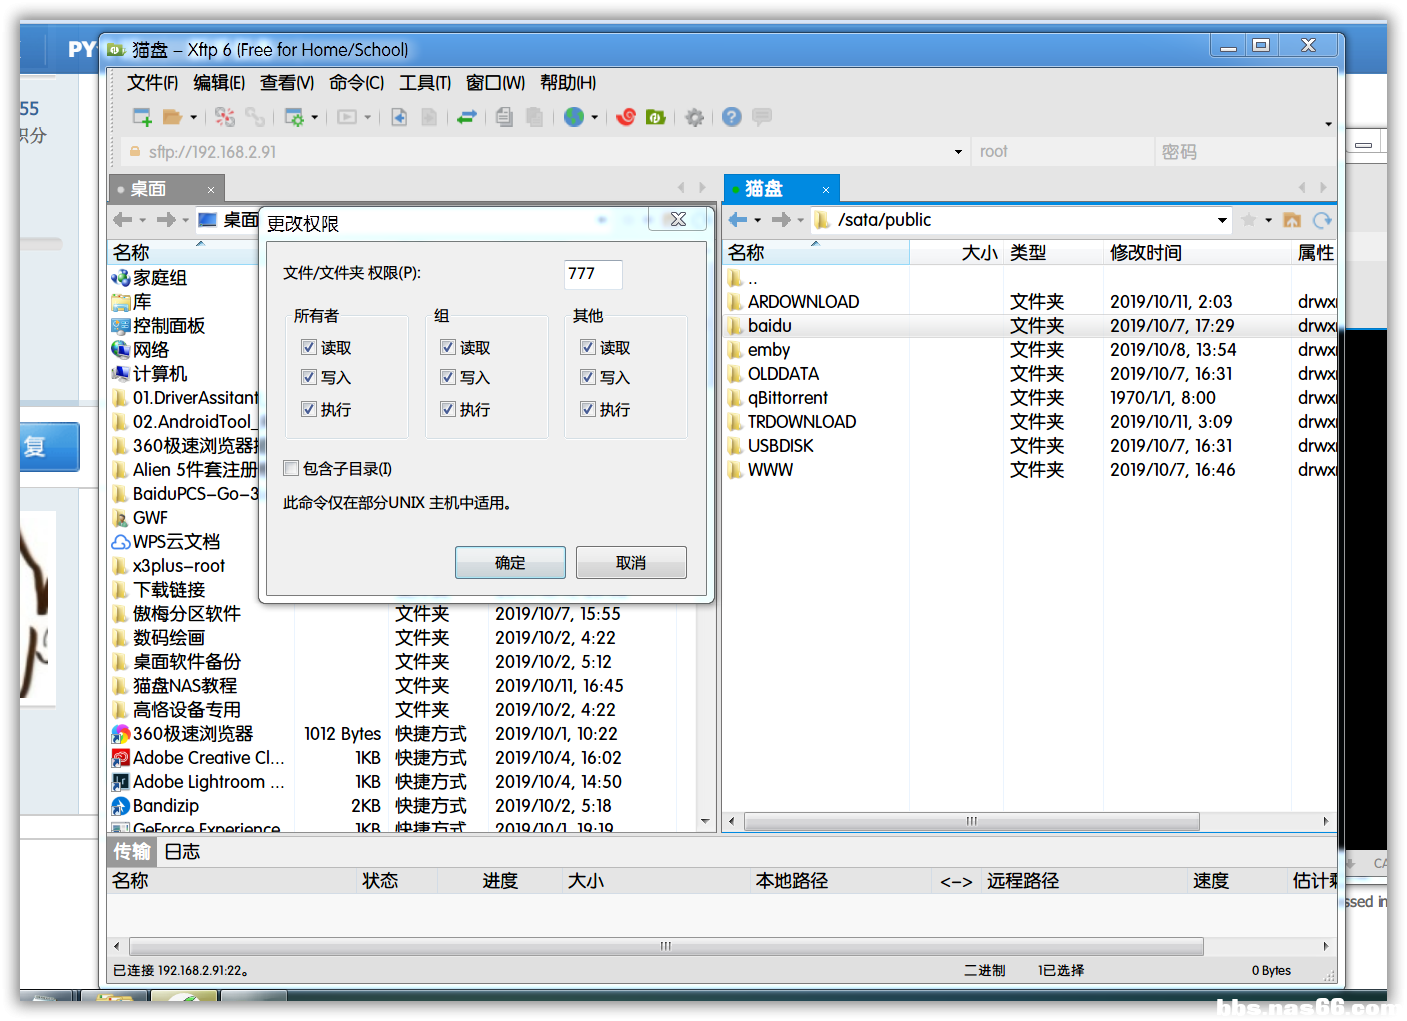The width and height of the screenshot is (1407, 1021).
Task: Go forward in the remote 猫盘 pane
Action: click(x=781, y=220)
